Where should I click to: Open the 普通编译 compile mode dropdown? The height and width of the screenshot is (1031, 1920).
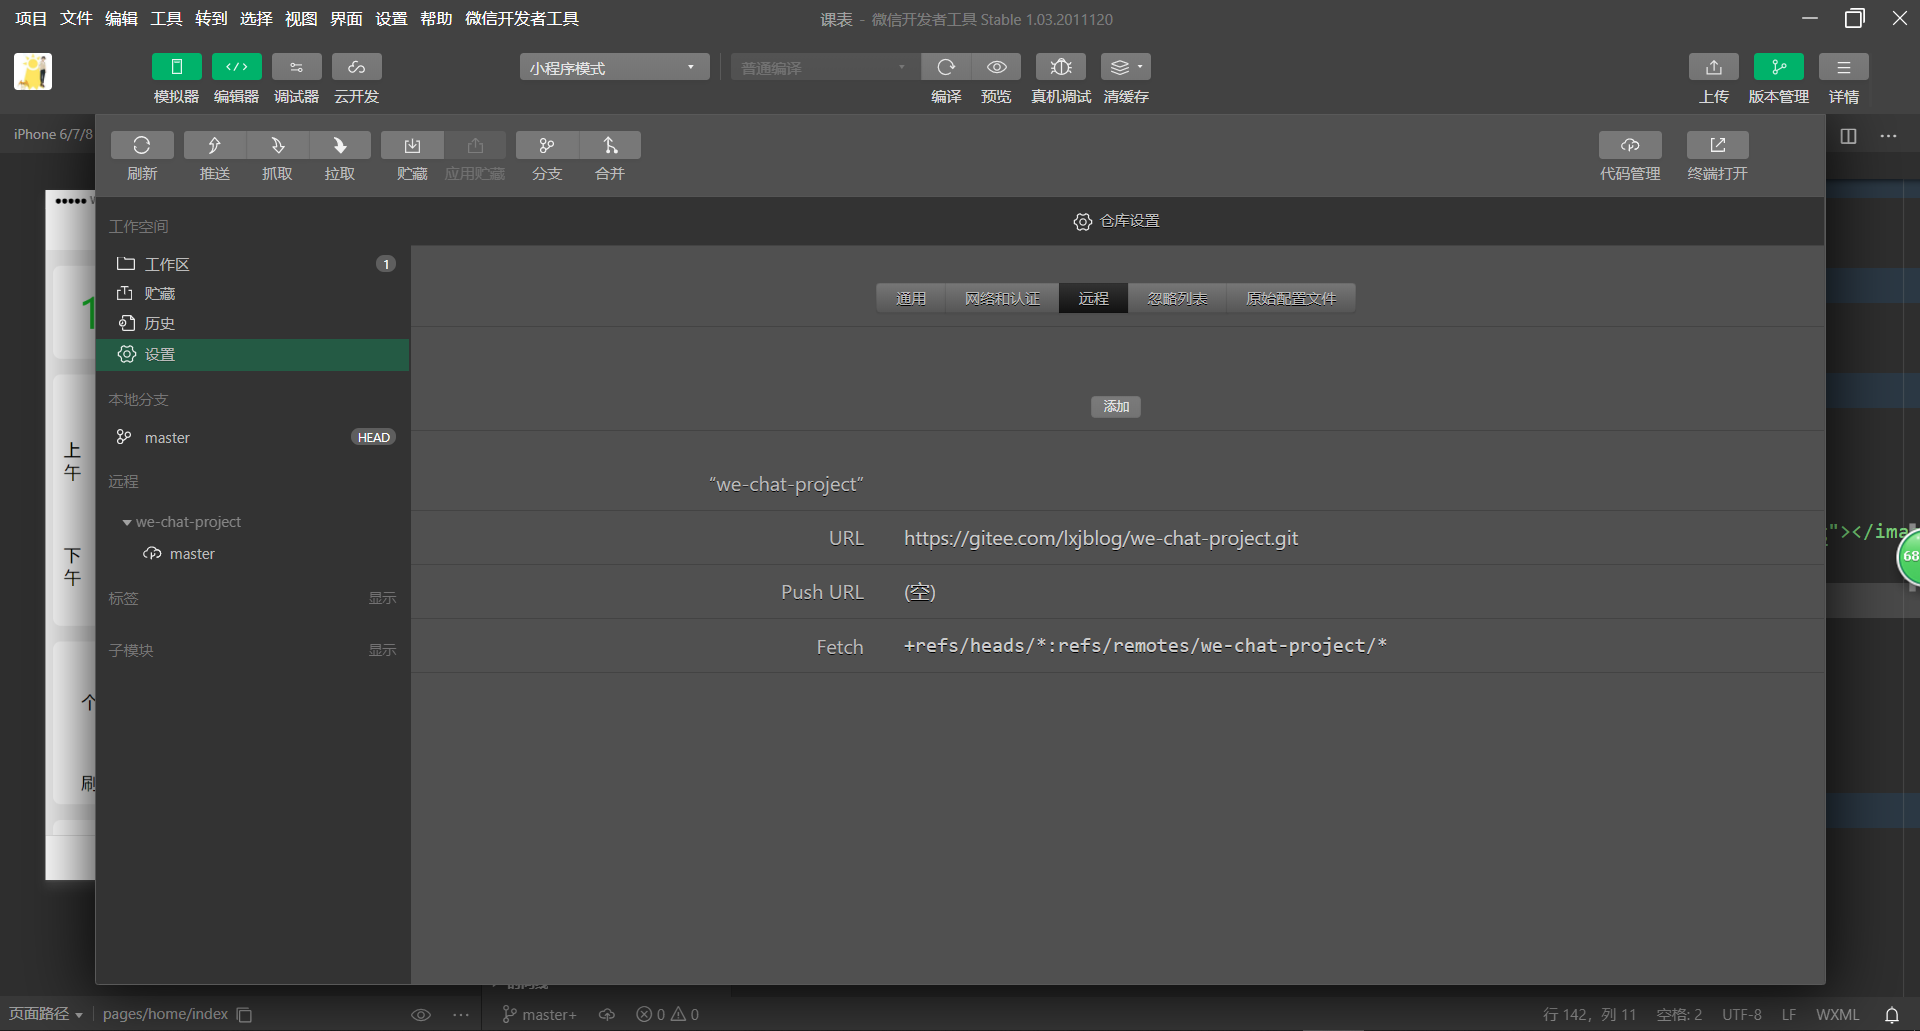(824, 67)
